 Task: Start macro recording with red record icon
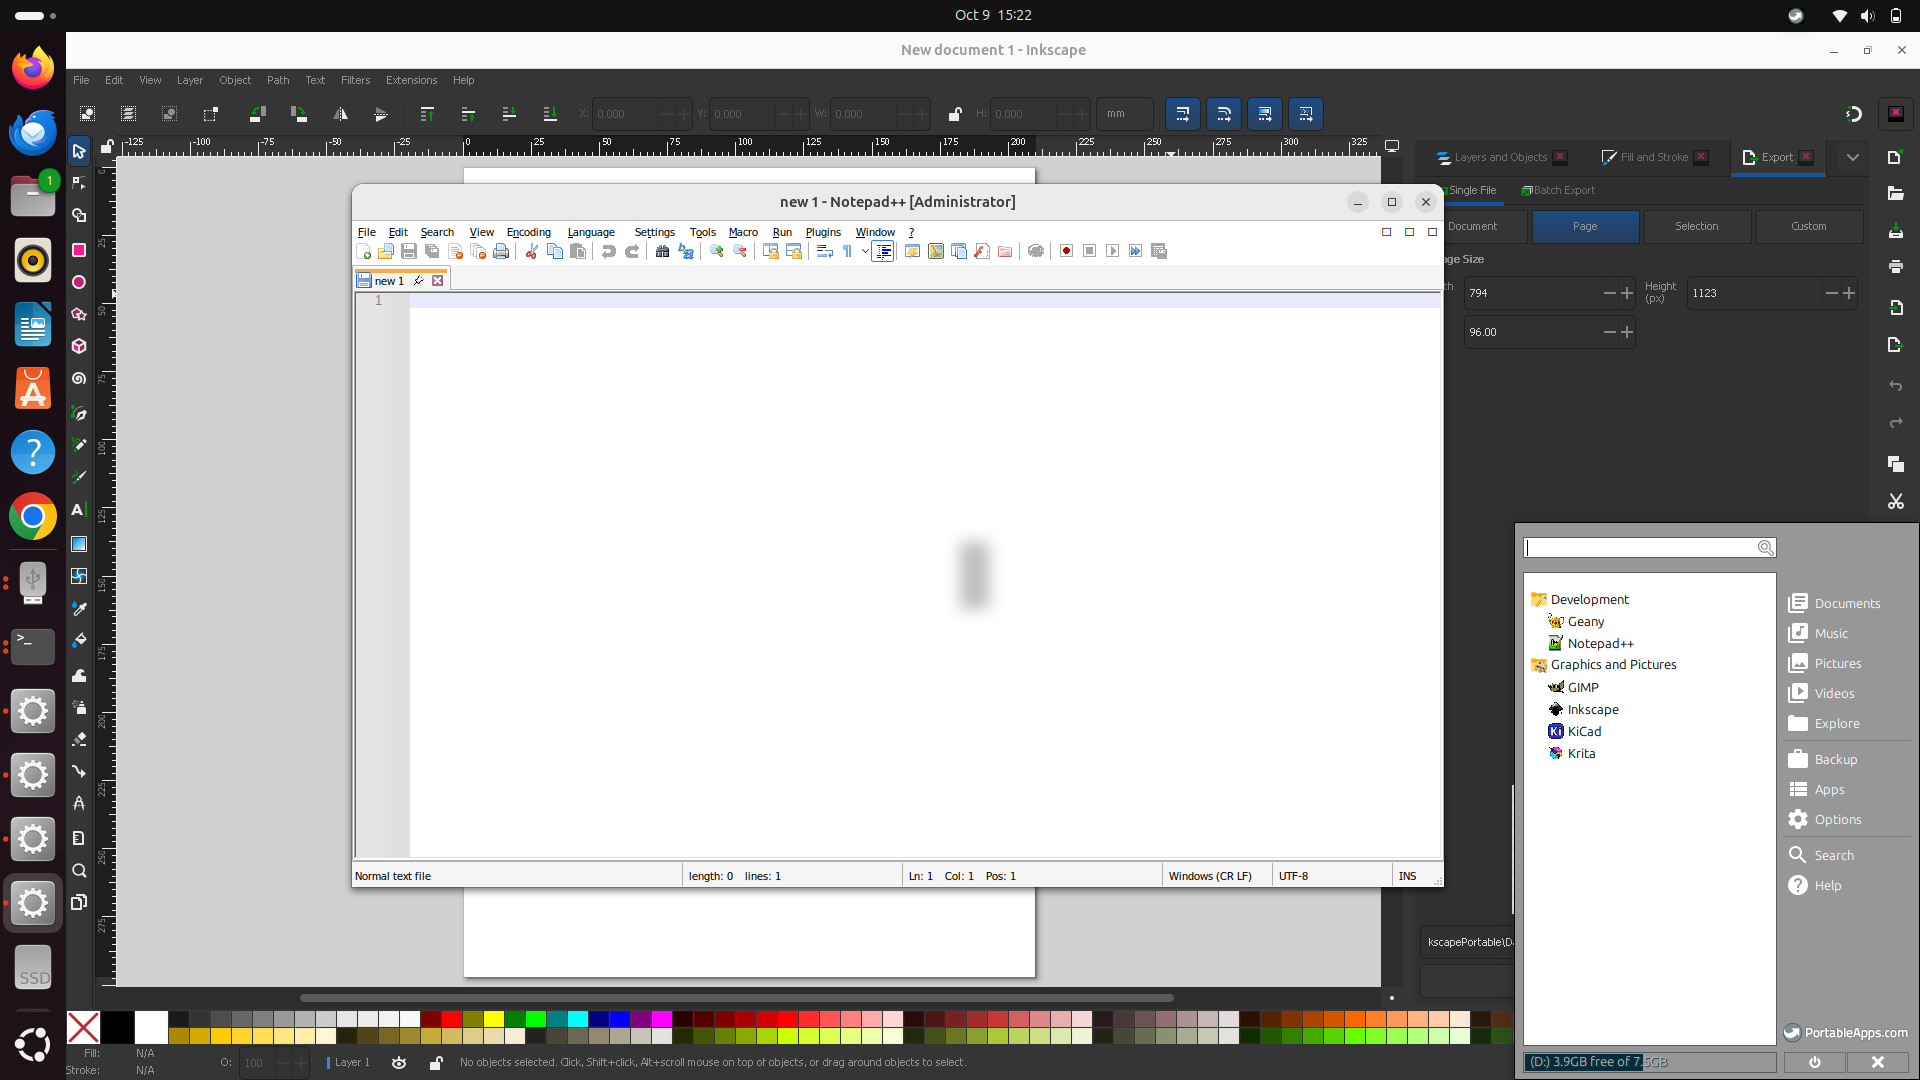1066,251
